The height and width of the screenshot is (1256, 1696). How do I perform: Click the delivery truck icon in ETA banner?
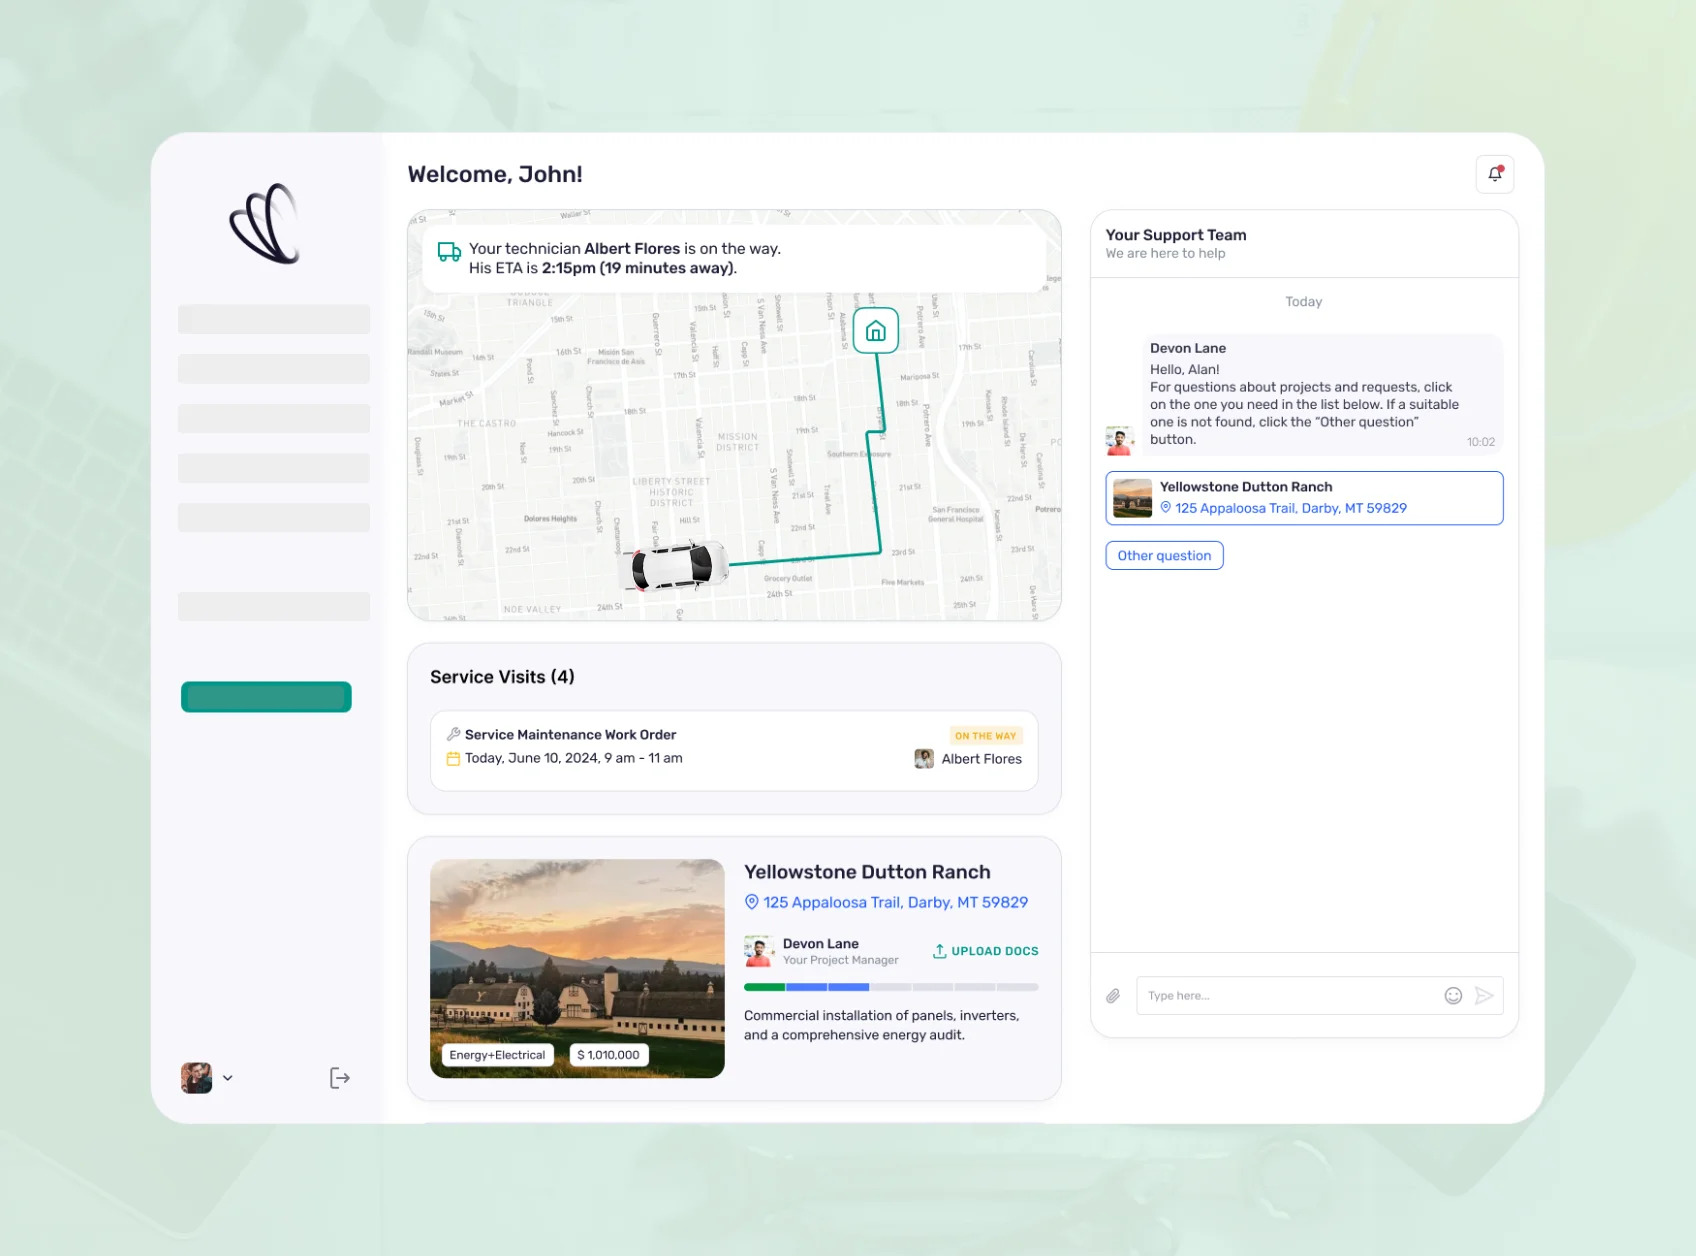[449, 252]
